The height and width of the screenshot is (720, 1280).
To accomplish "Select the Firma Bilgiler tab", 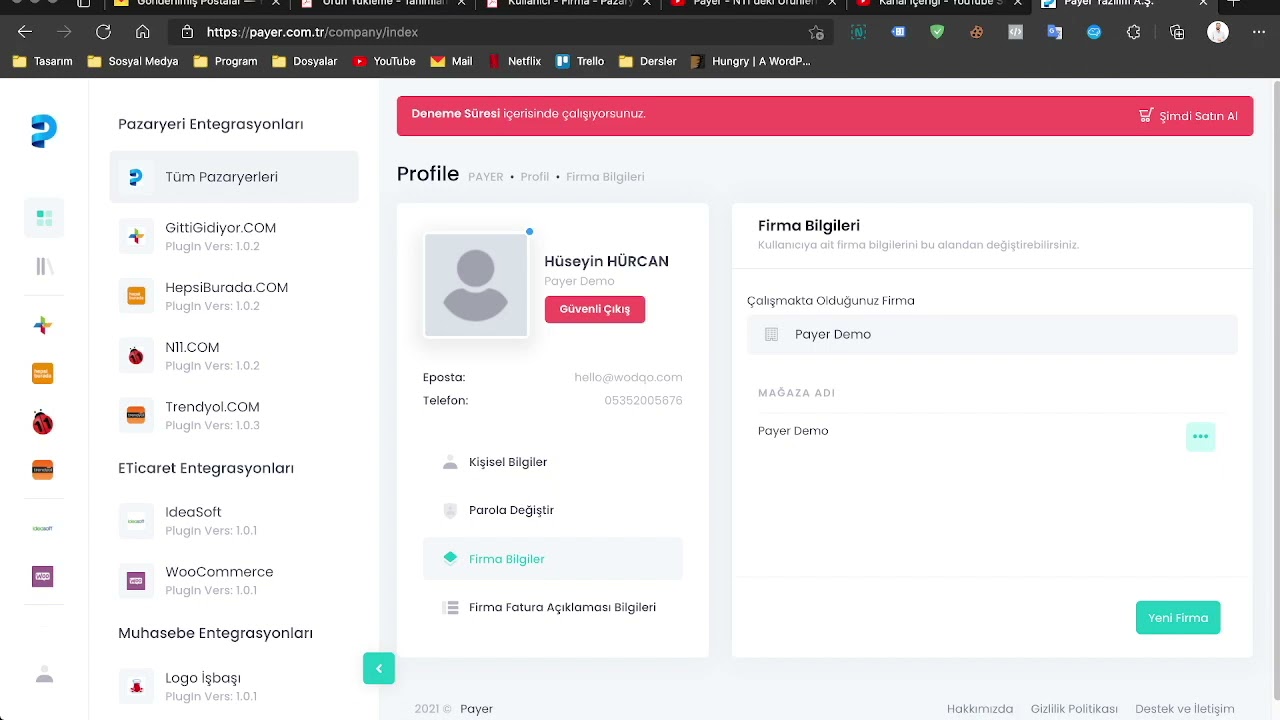I will pos(553,559).
